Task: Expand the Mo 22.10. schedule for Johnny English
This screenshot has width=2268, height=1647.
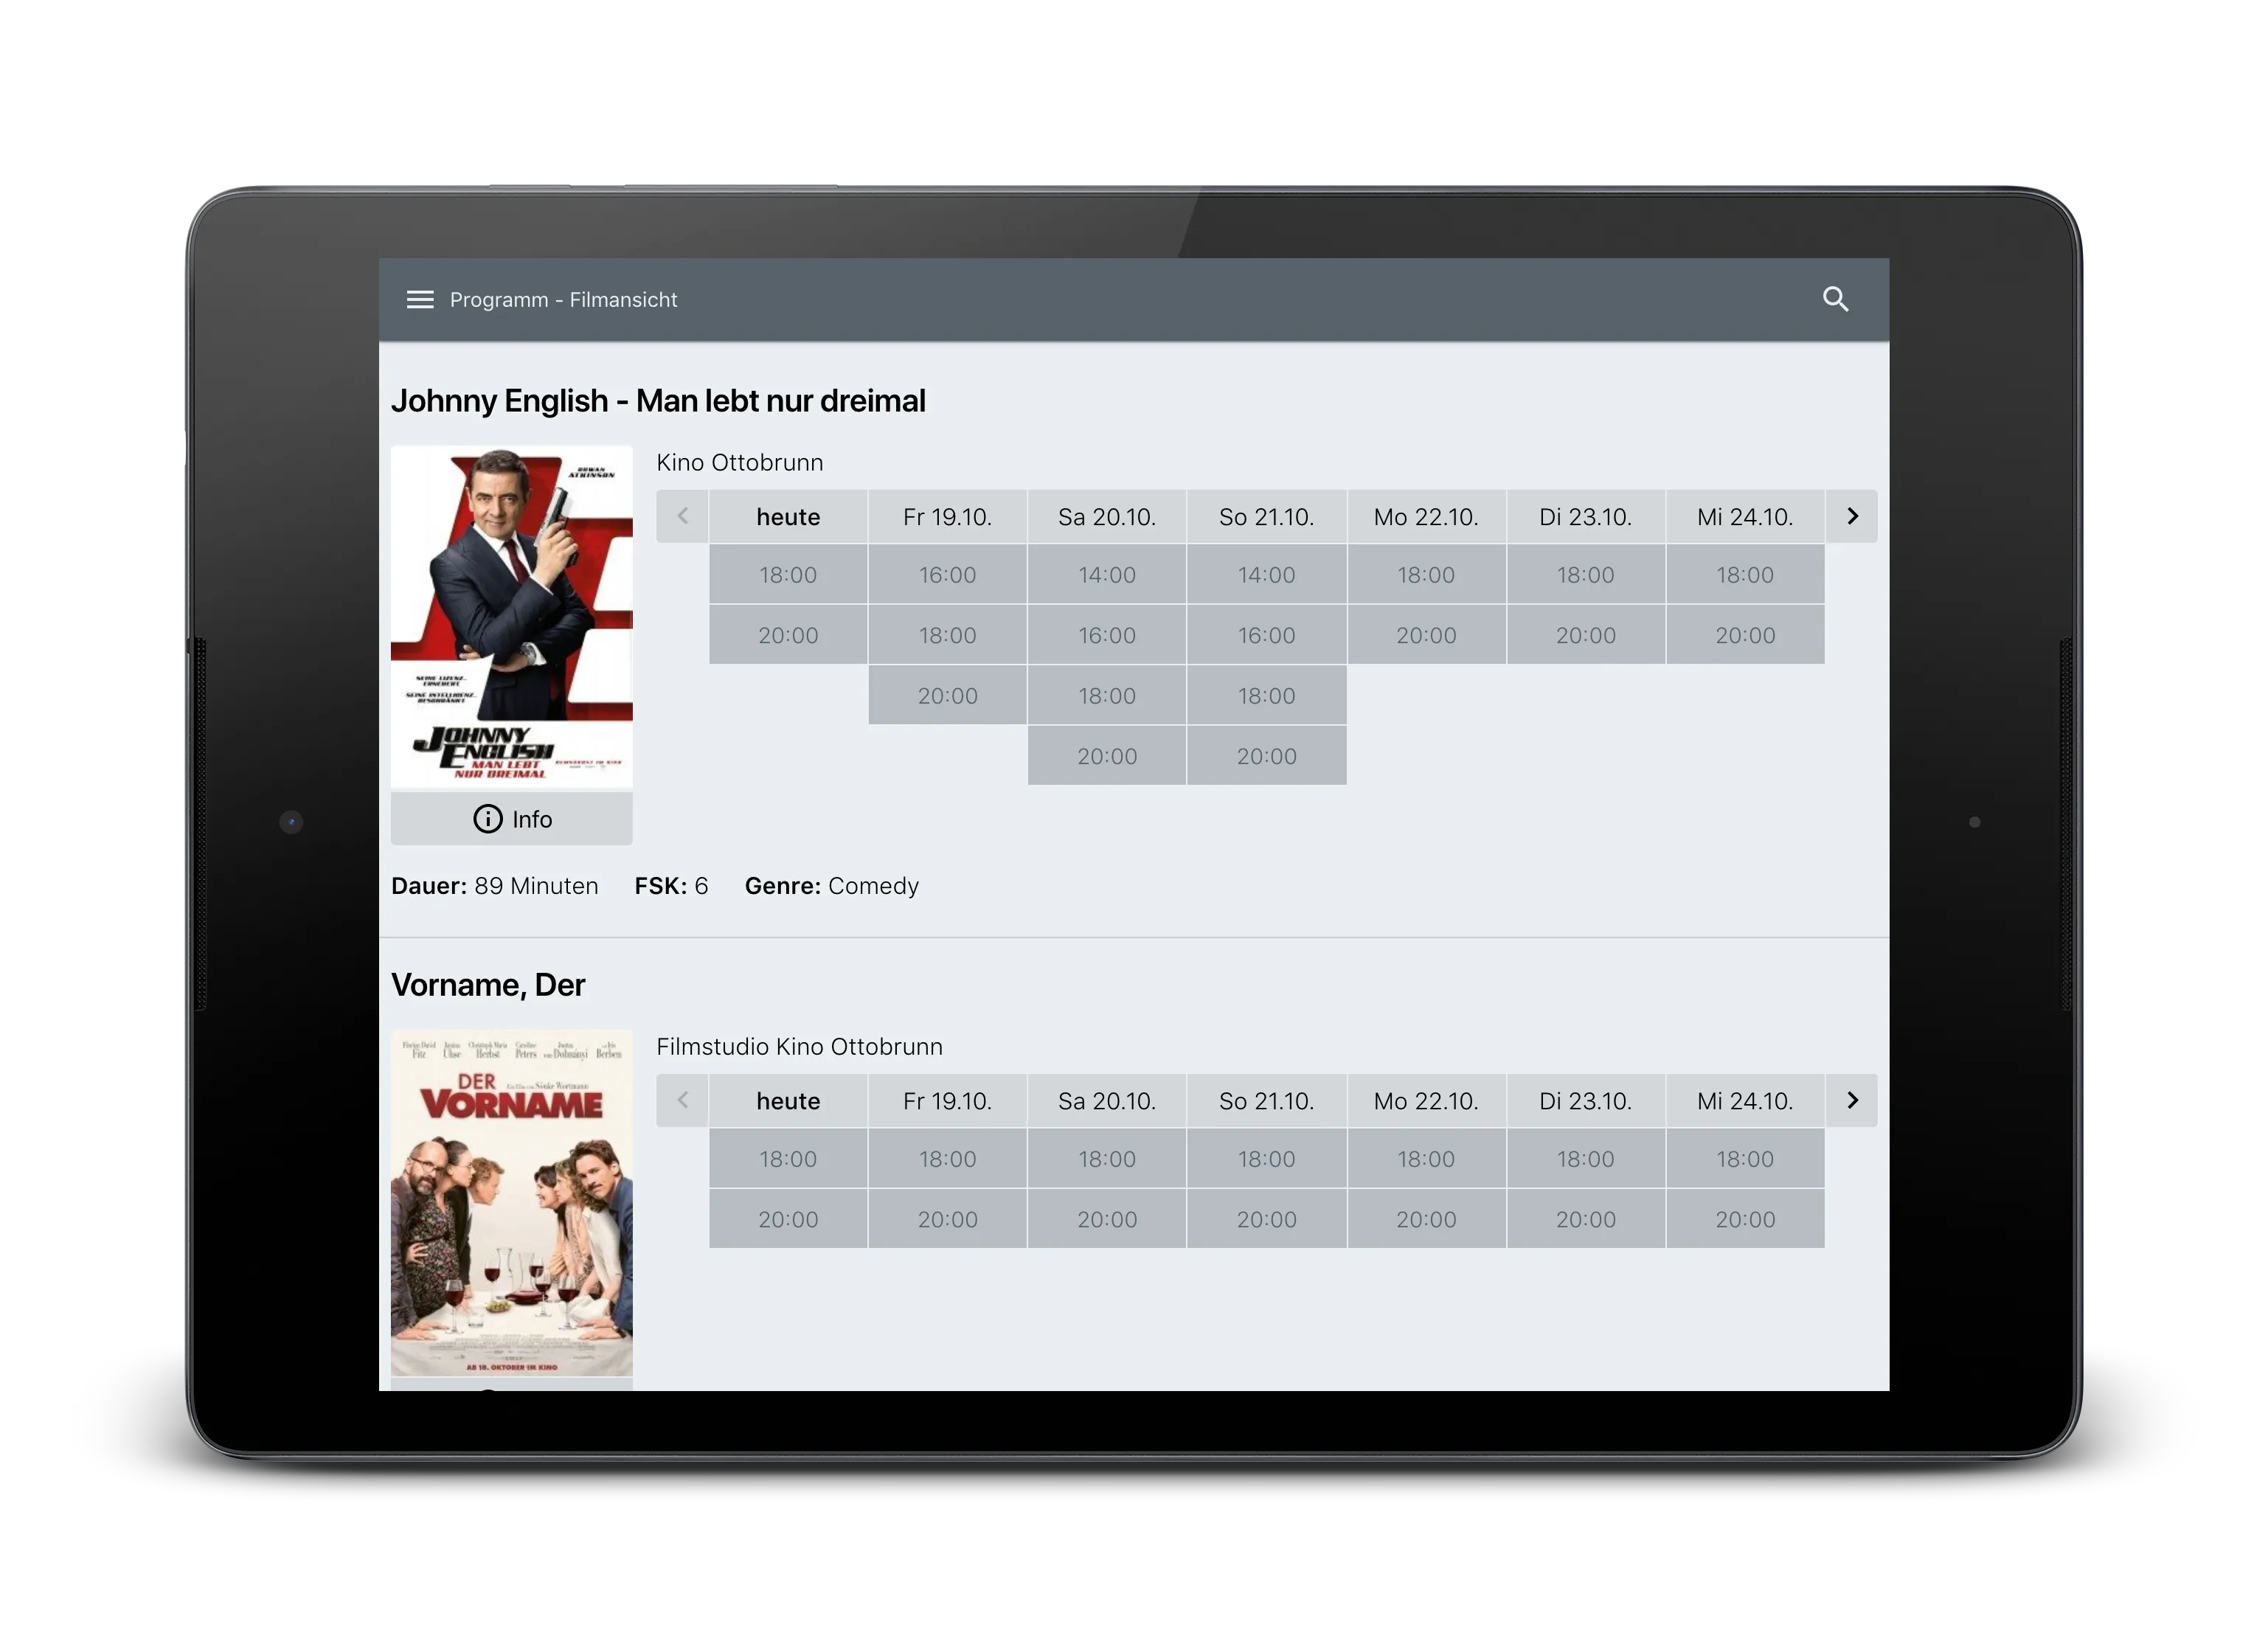Action: [1423, 516]
